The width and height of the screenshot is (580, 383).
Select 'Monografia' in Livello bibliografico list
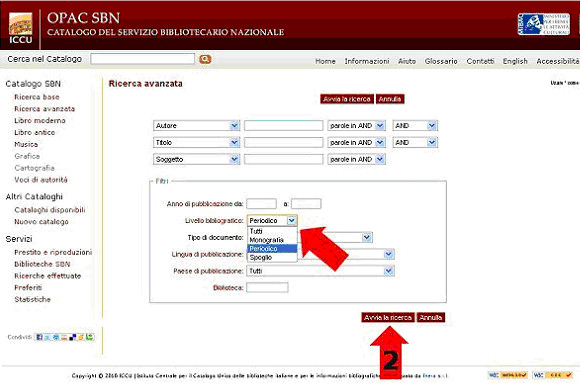272,240
